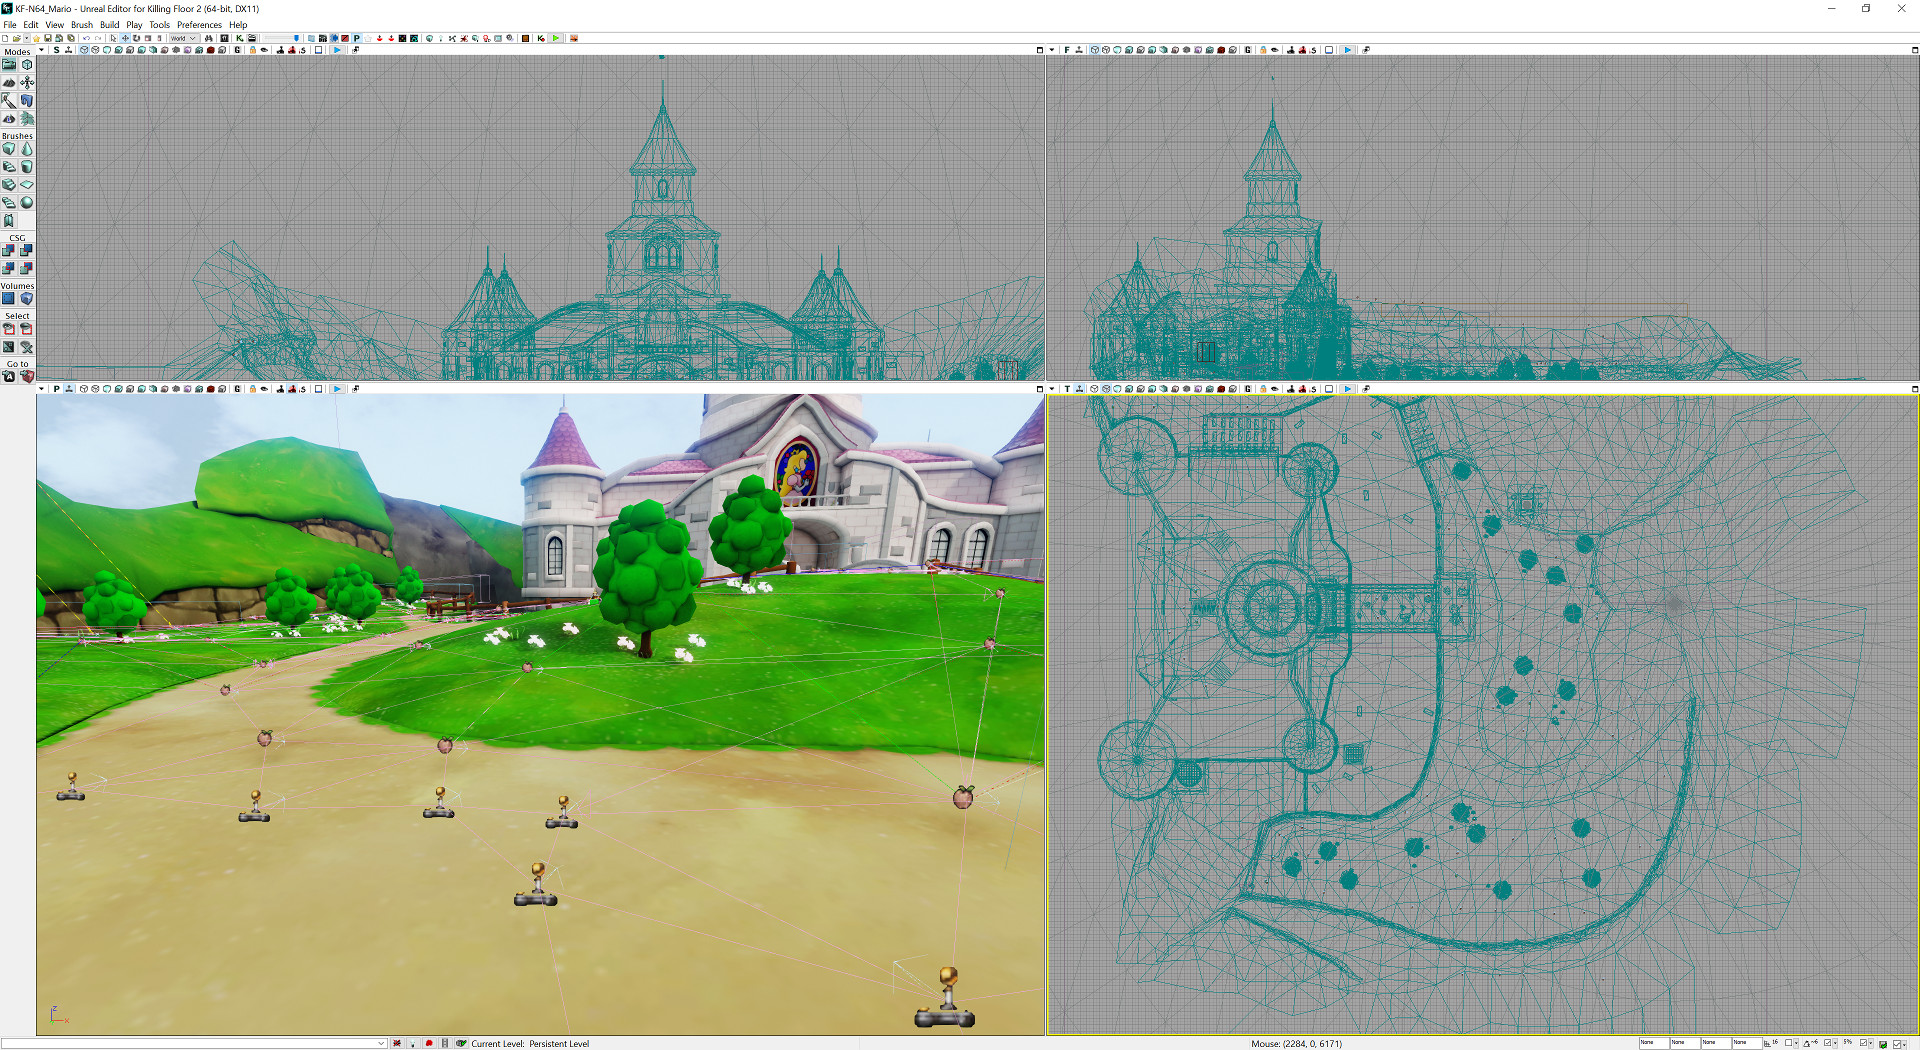Toggle Play in viewport for top-right view
Screen dimensions: 1920x1050
(x=1347, y=50)
